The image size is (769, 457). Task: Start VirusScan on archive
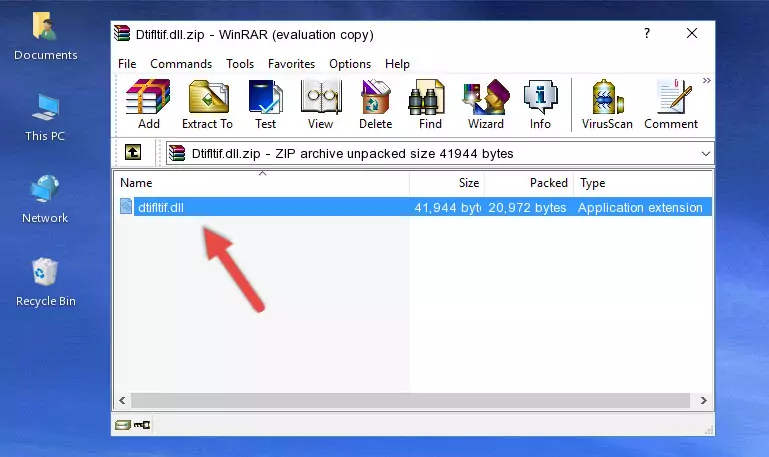click(607, 104)
